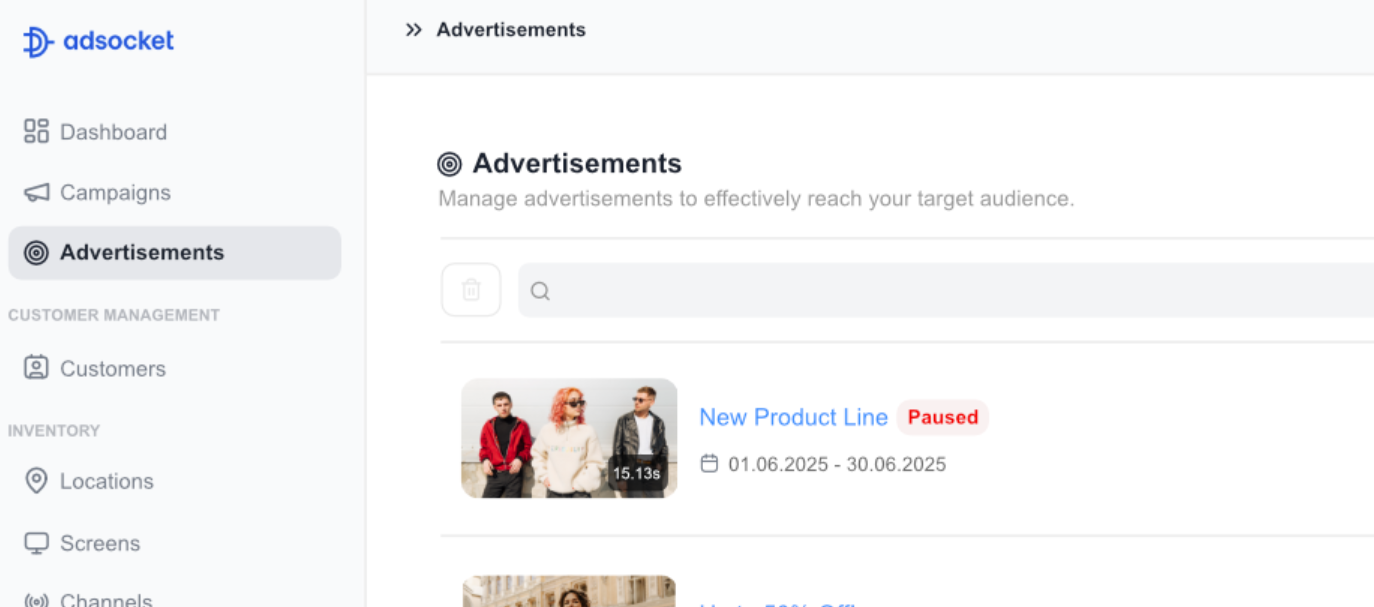Screen dimensions: 1374x607
Task: Open Screens from the sidebar
Action: tap(100, 543)
